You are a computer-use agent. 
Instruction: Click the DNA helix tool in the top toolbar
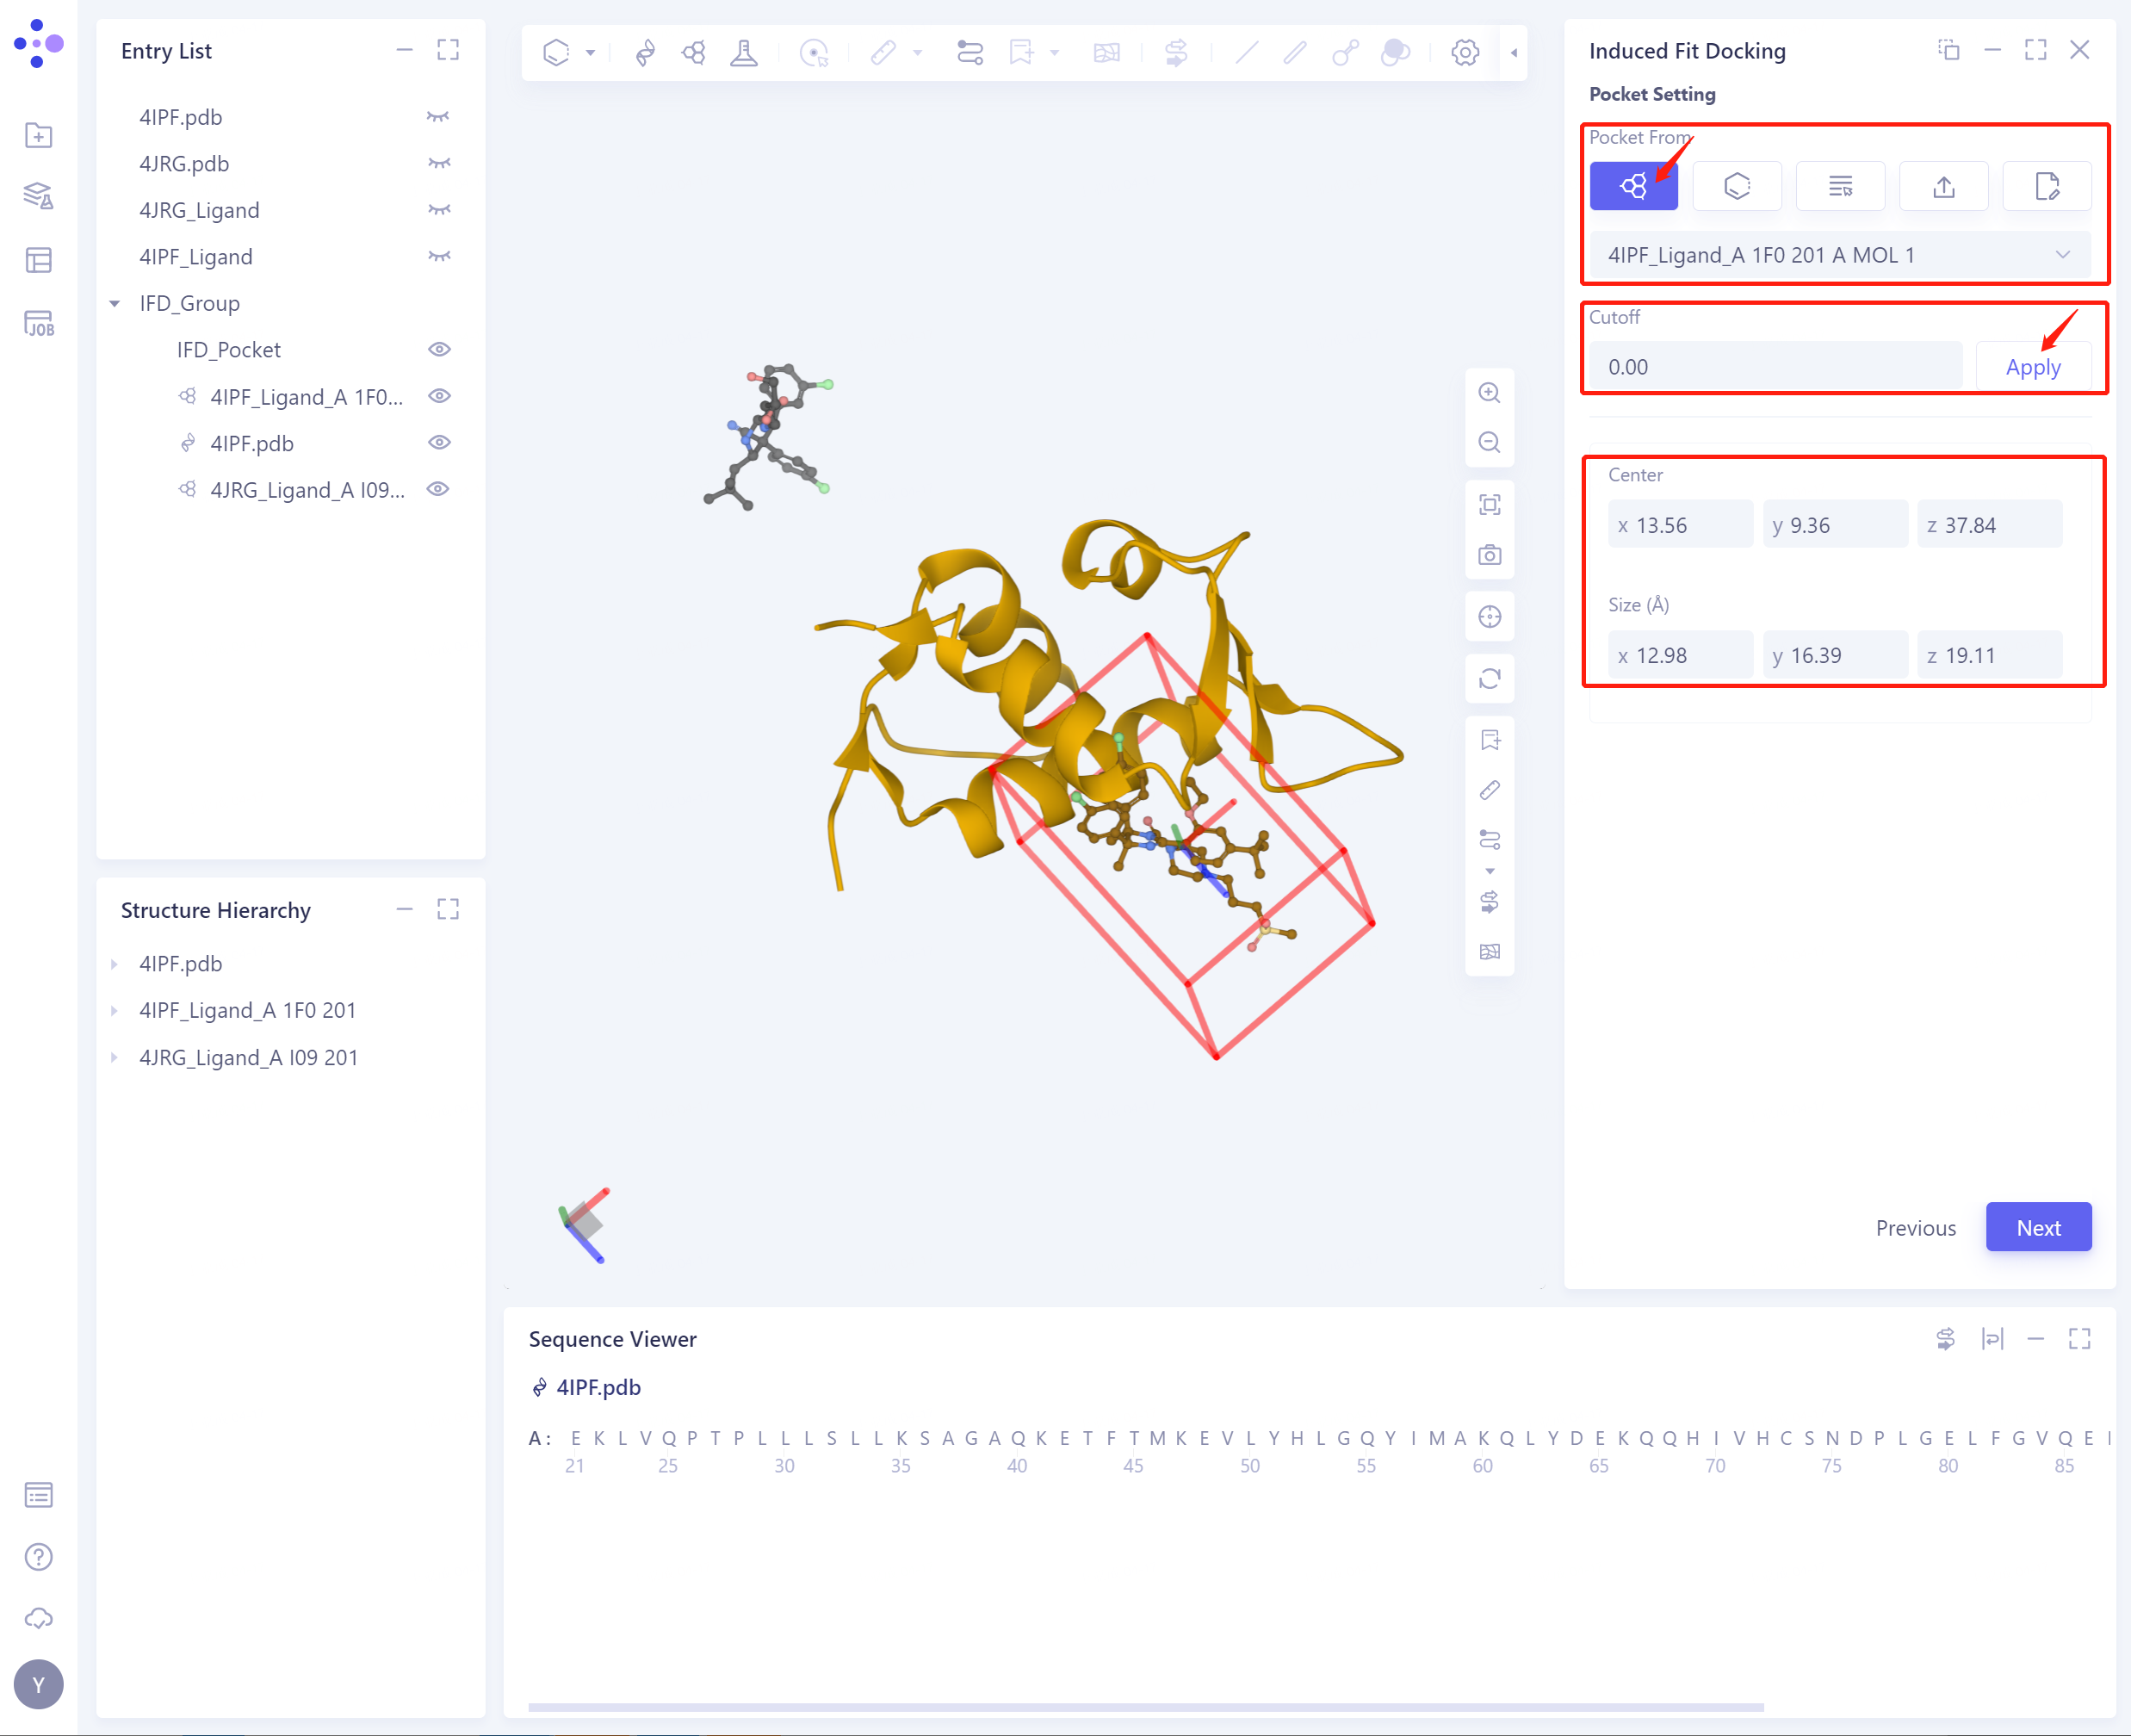(645, 52)
